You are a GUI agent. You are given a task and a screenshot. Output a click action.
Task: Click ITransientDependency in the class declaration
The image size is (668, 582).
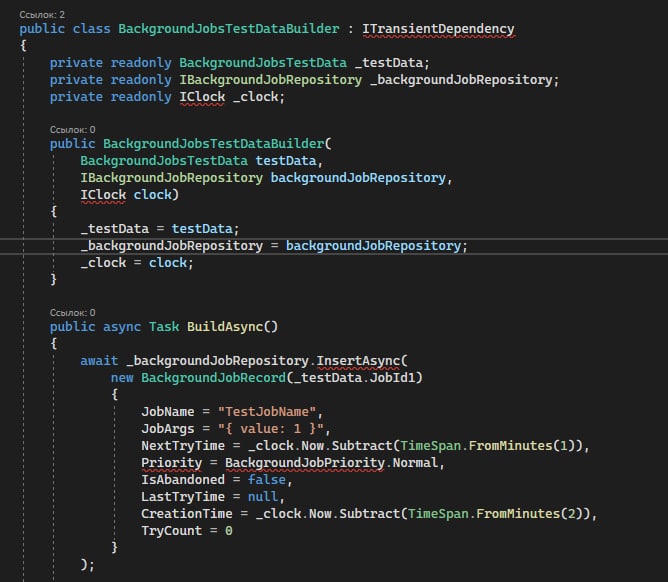[x=438, y=29]
